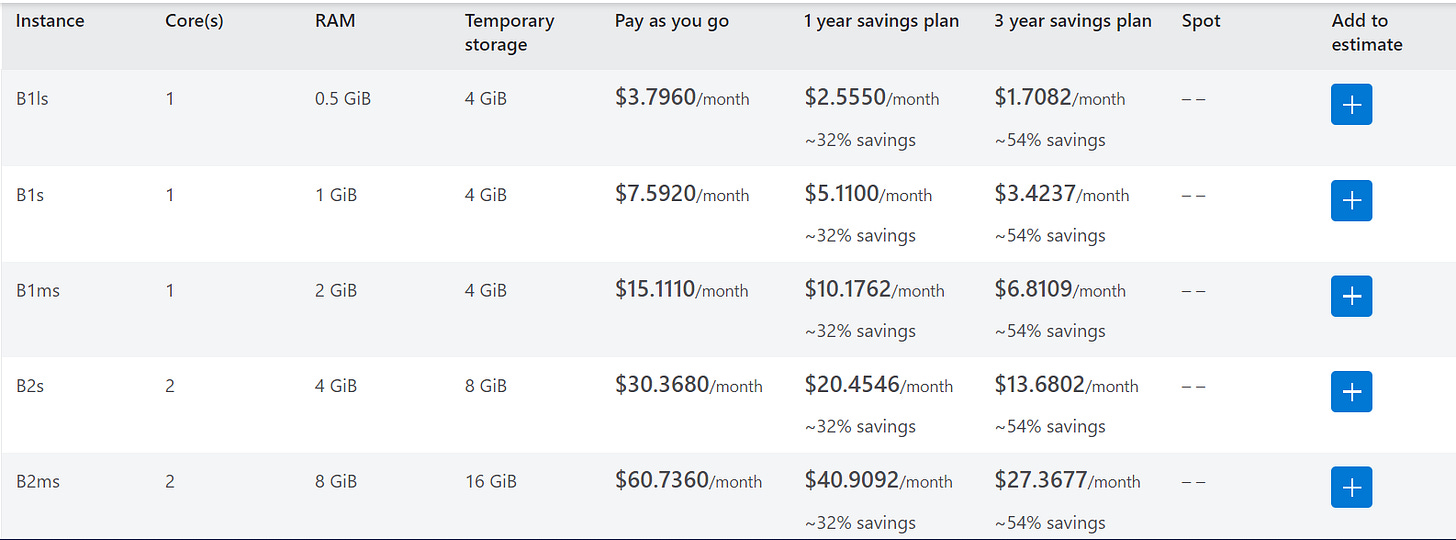The width and height of the screenshot is (1456, 540).
Task: Add the B2ms instance to estimate
Action: tap(1351, 487)
